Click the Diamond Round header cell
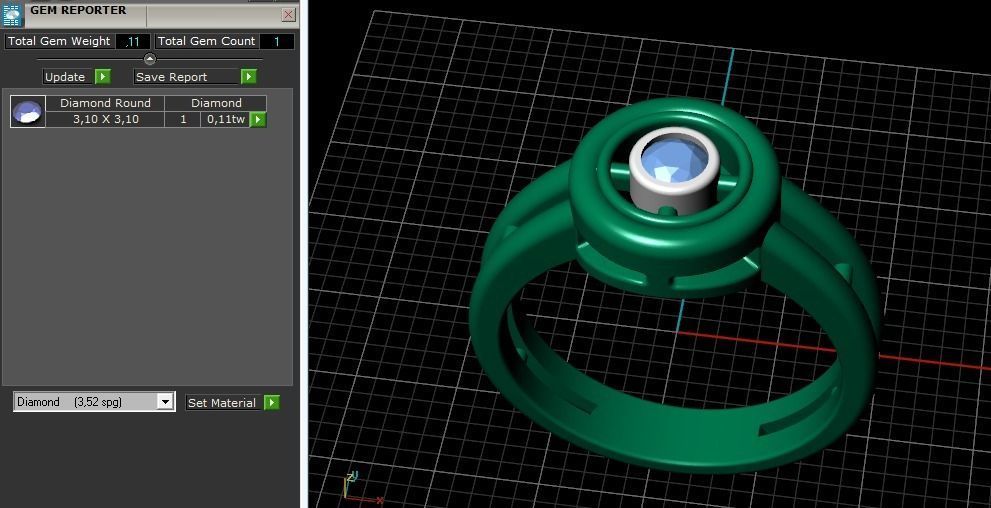Viewport: 991px width, 508px height. [106, 103]
